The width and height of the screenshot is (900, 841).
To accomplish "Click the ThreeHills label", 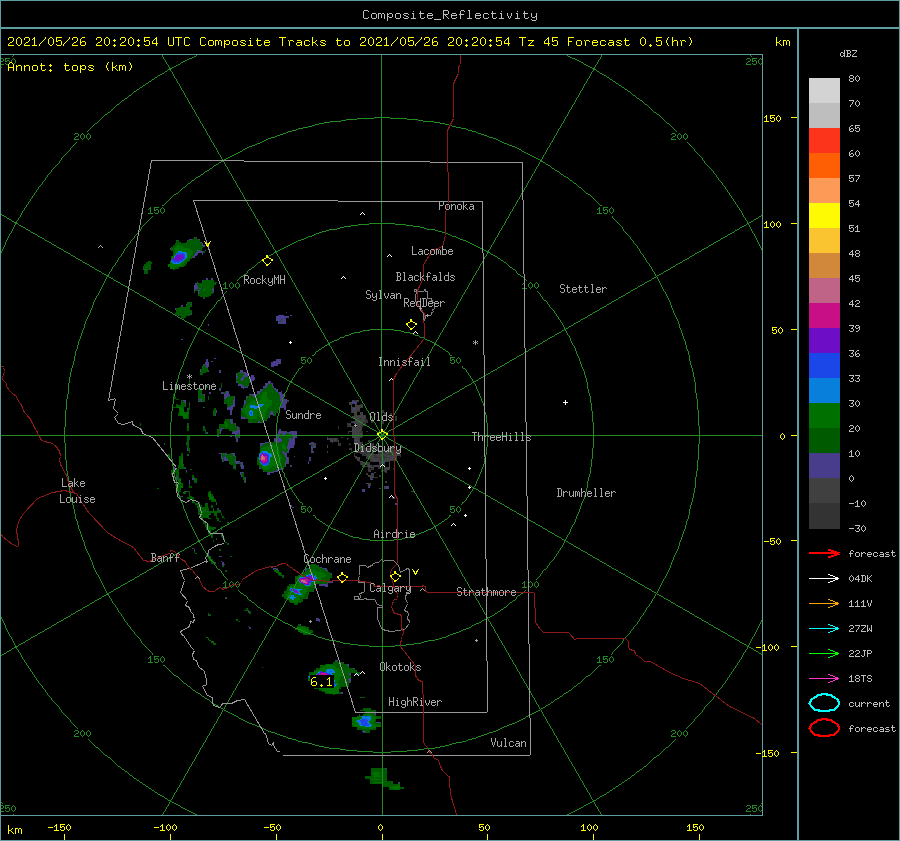I will [x=501, y=437].
